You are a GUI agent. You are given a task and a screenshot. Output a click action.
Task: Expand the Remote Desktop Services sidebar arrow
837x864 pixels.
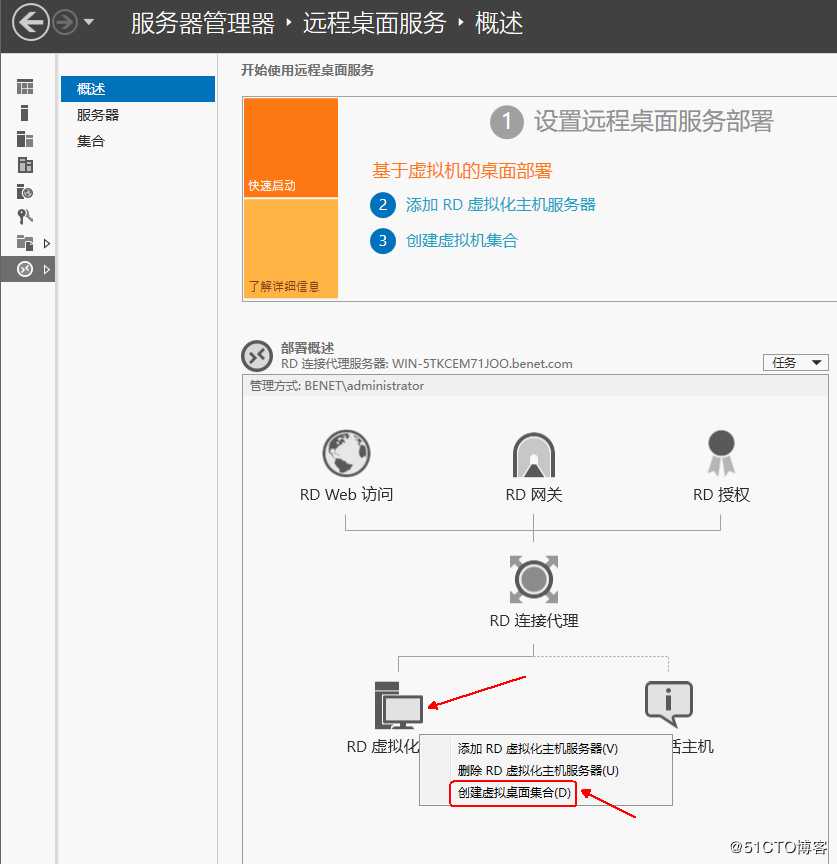click(x=47, y=269)
